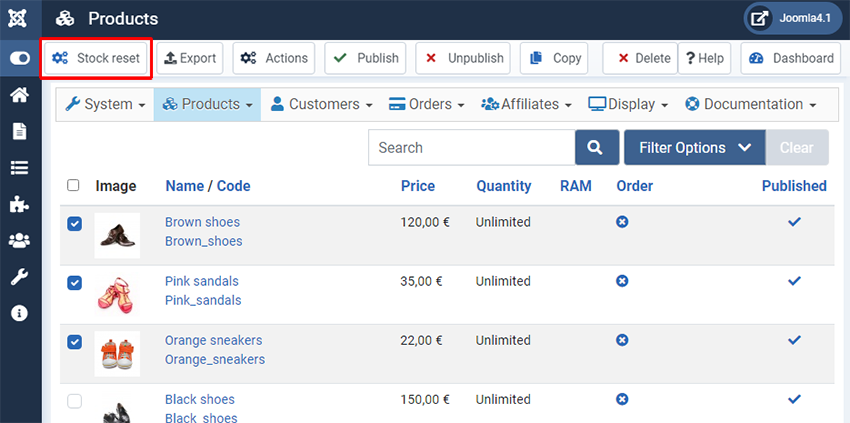The image size is (850, 423).
Task: Sort by the Published column header
Action: tap(794, 186)
